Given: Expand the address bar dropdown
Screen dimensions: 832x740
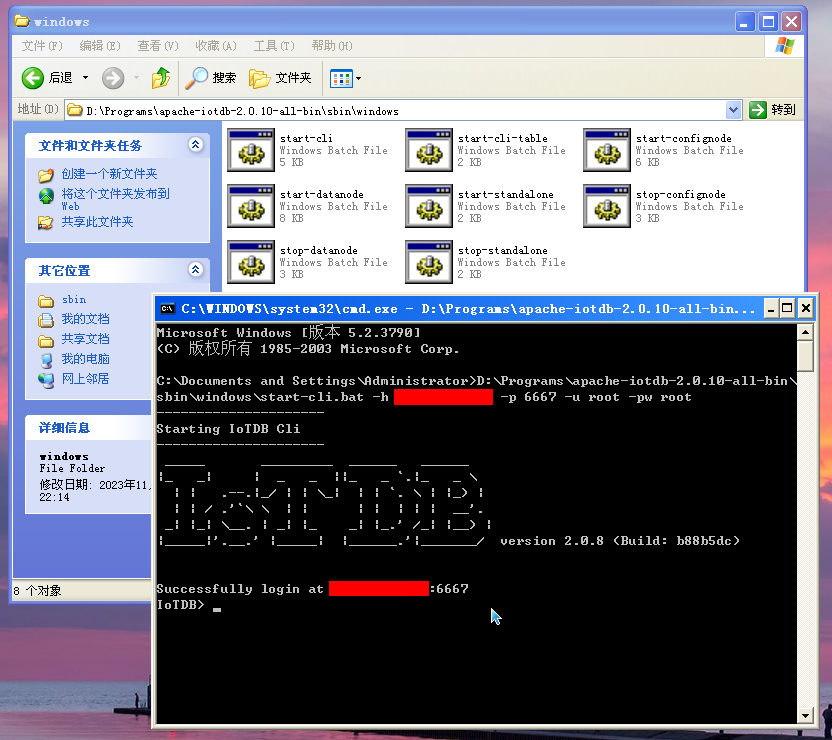Looking at the screenshot, I should (x=733, y=110).
